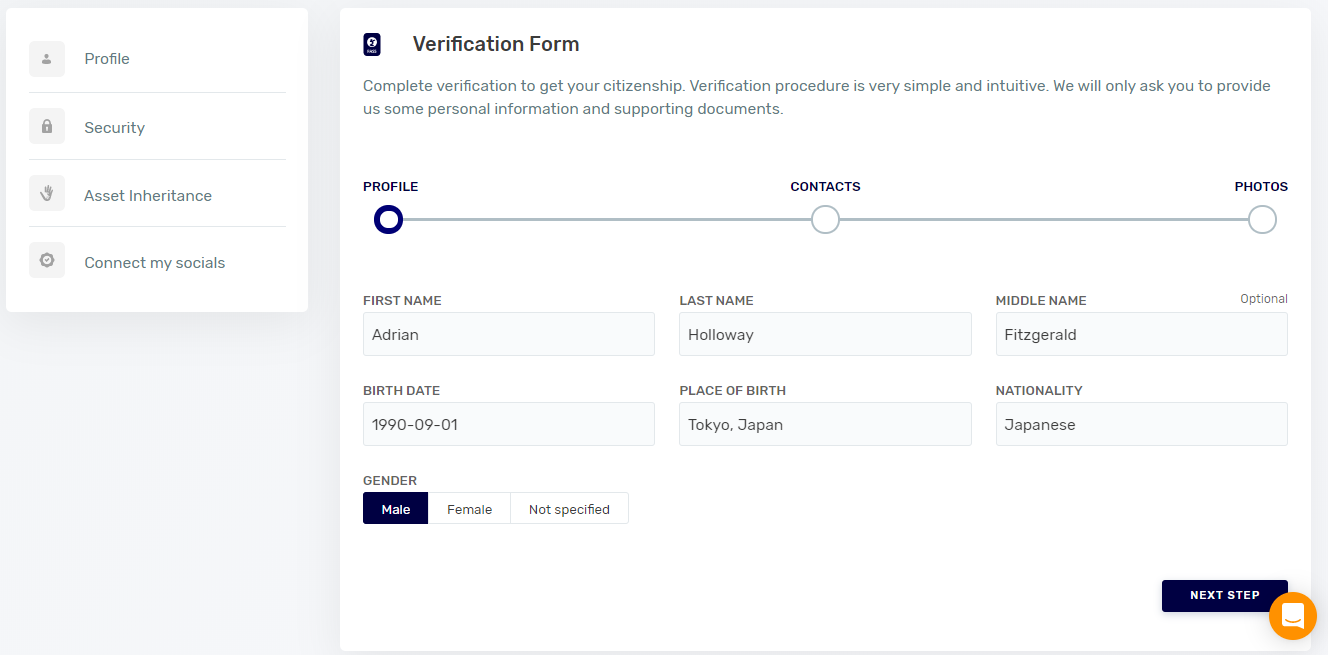Viewport: 1328px width, 655px height.
Task: Click the Middle Name field containing Fitzgerald
Action: pyautogui.click(x=1141, y=334)
